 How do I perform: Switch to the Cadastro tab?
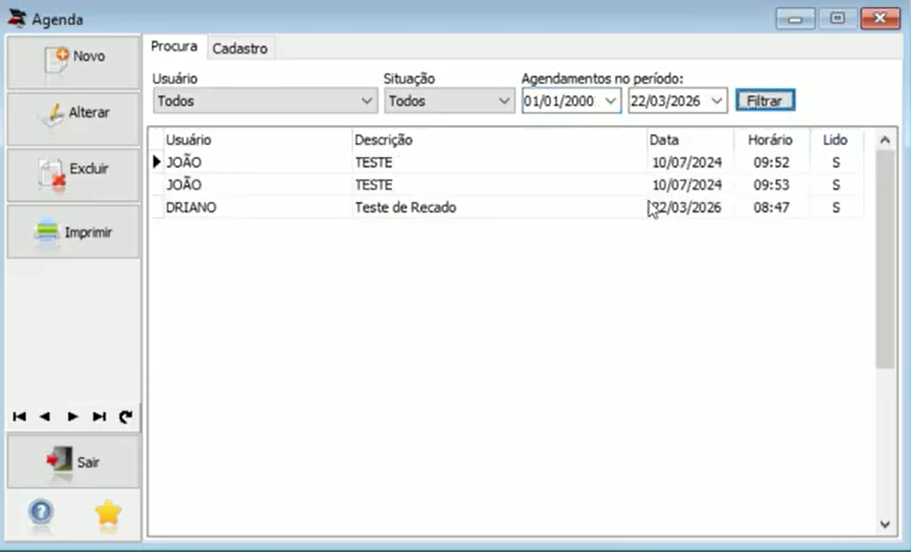coord(240,48)
